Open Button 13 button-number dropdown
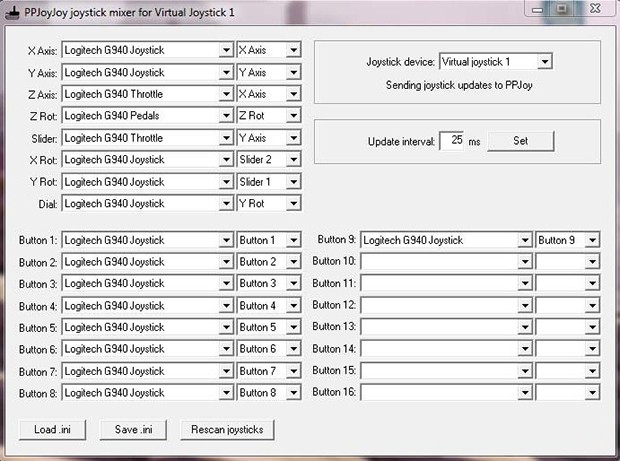The height and width of the screenshot is (461, 620). click(x=592, y=328)
